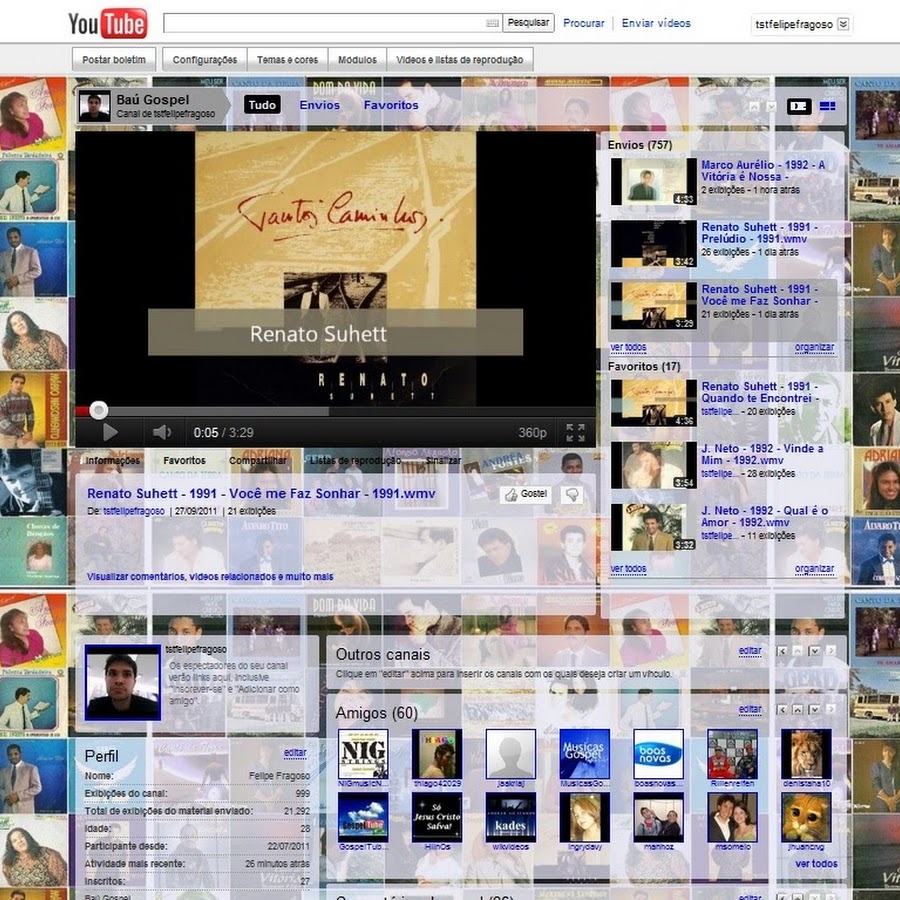This screenshot has width=900, height=900.
Task: Mute the video with the speaker icon
Action: [162, 432]
